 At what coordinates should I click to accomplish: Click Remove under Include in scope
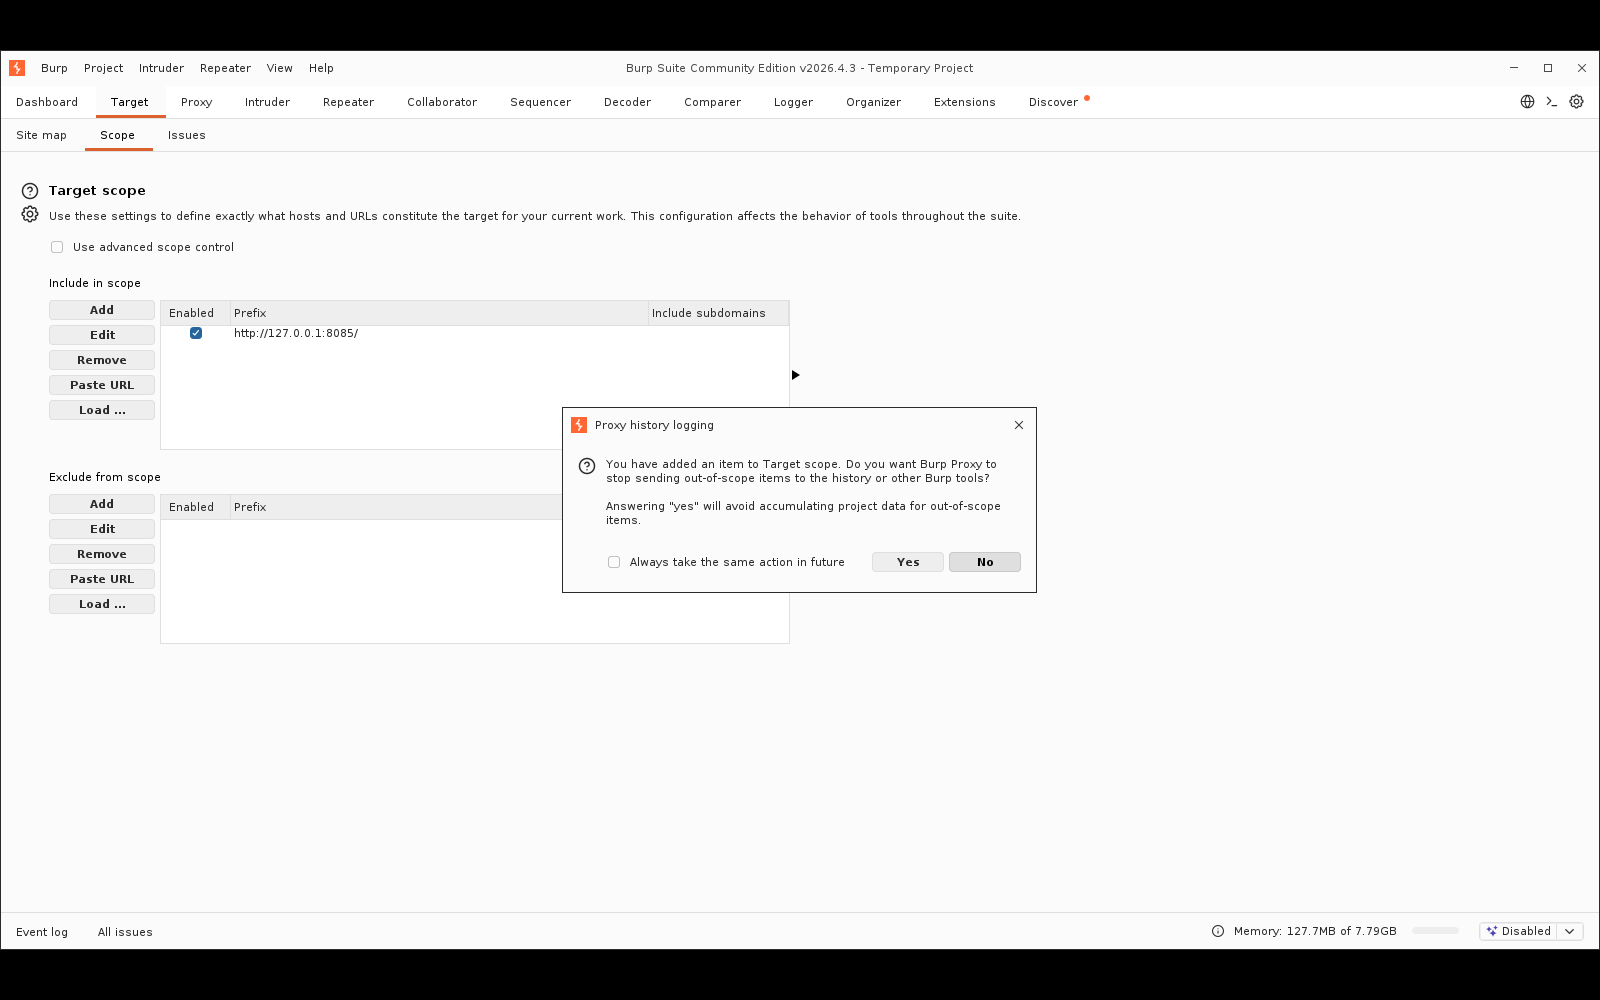tap(102, 360)
